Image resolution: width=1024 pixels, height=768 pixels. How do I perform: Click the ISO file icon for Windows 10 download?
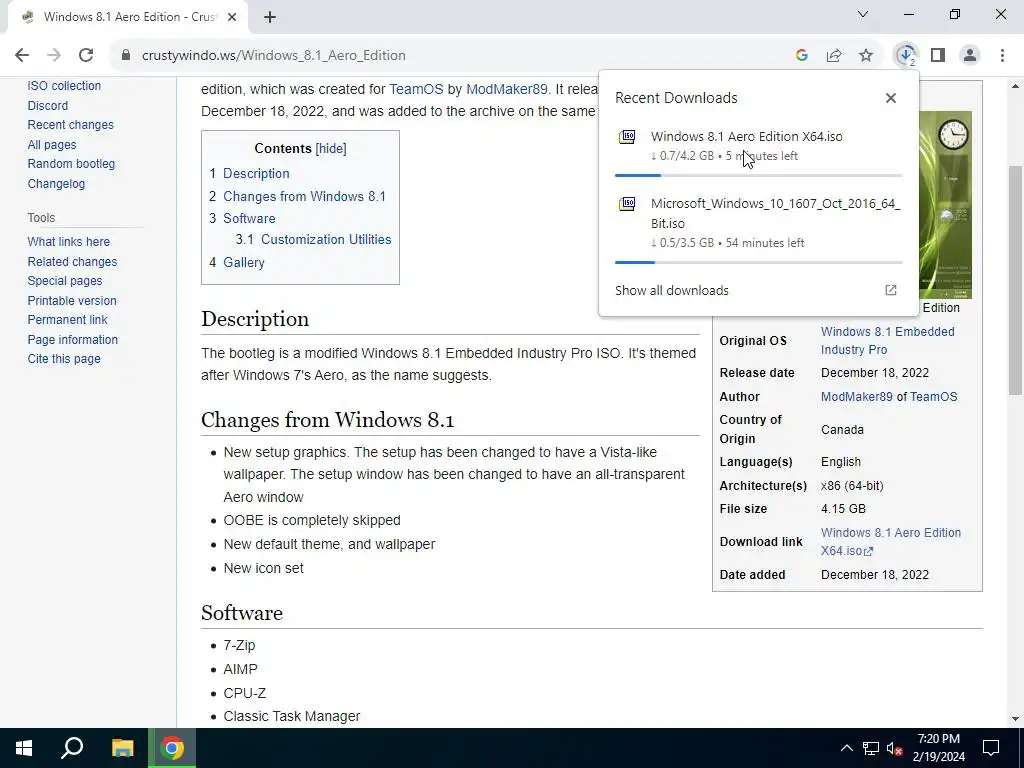coord(627,204)
